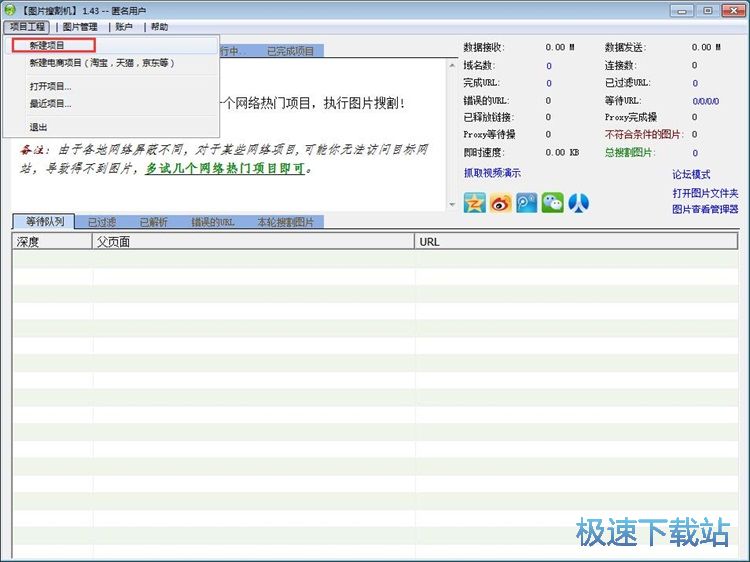This screenshot has height=562, width=750.
Task: Open the 抓取视频演示 link
Action: pyautogui.click(x=492, y=172)
